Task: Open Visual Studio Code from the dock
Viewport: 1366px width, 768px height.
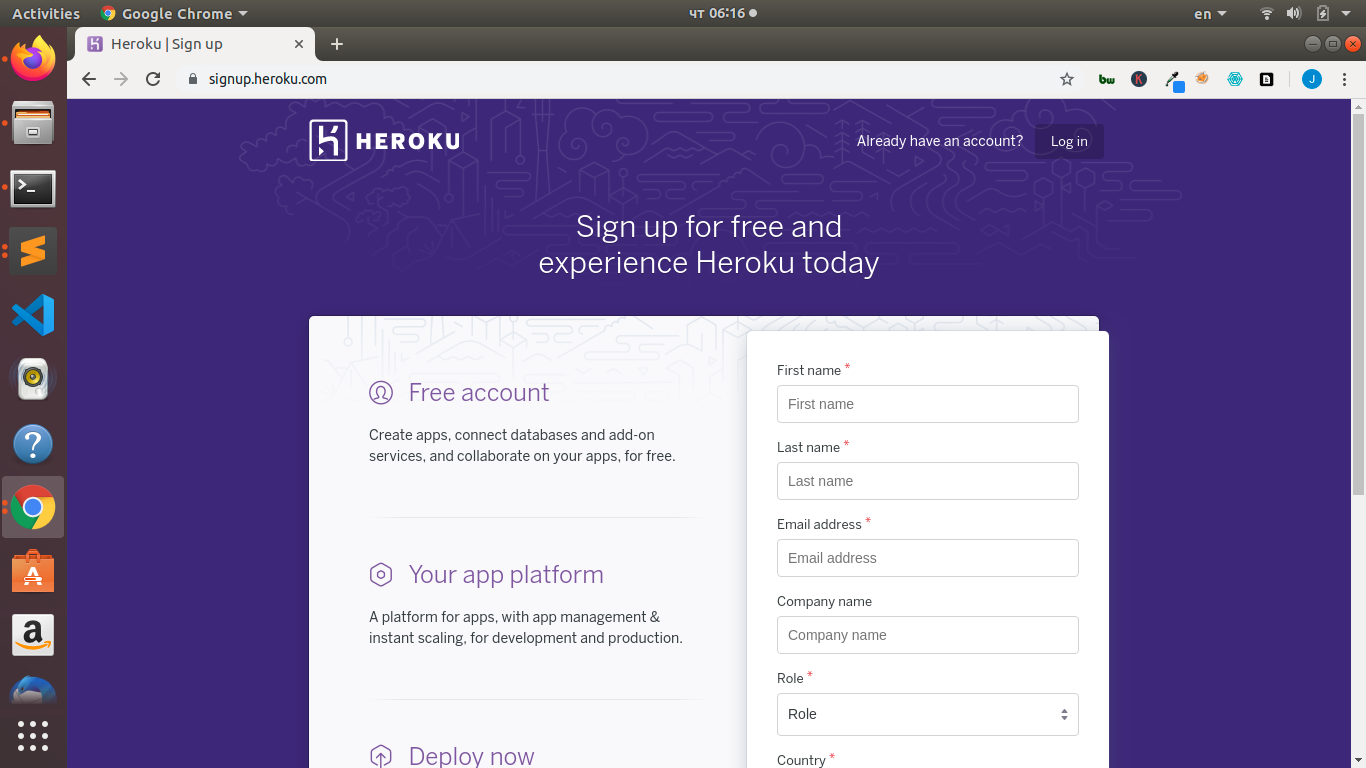Action: pos(33,314)
